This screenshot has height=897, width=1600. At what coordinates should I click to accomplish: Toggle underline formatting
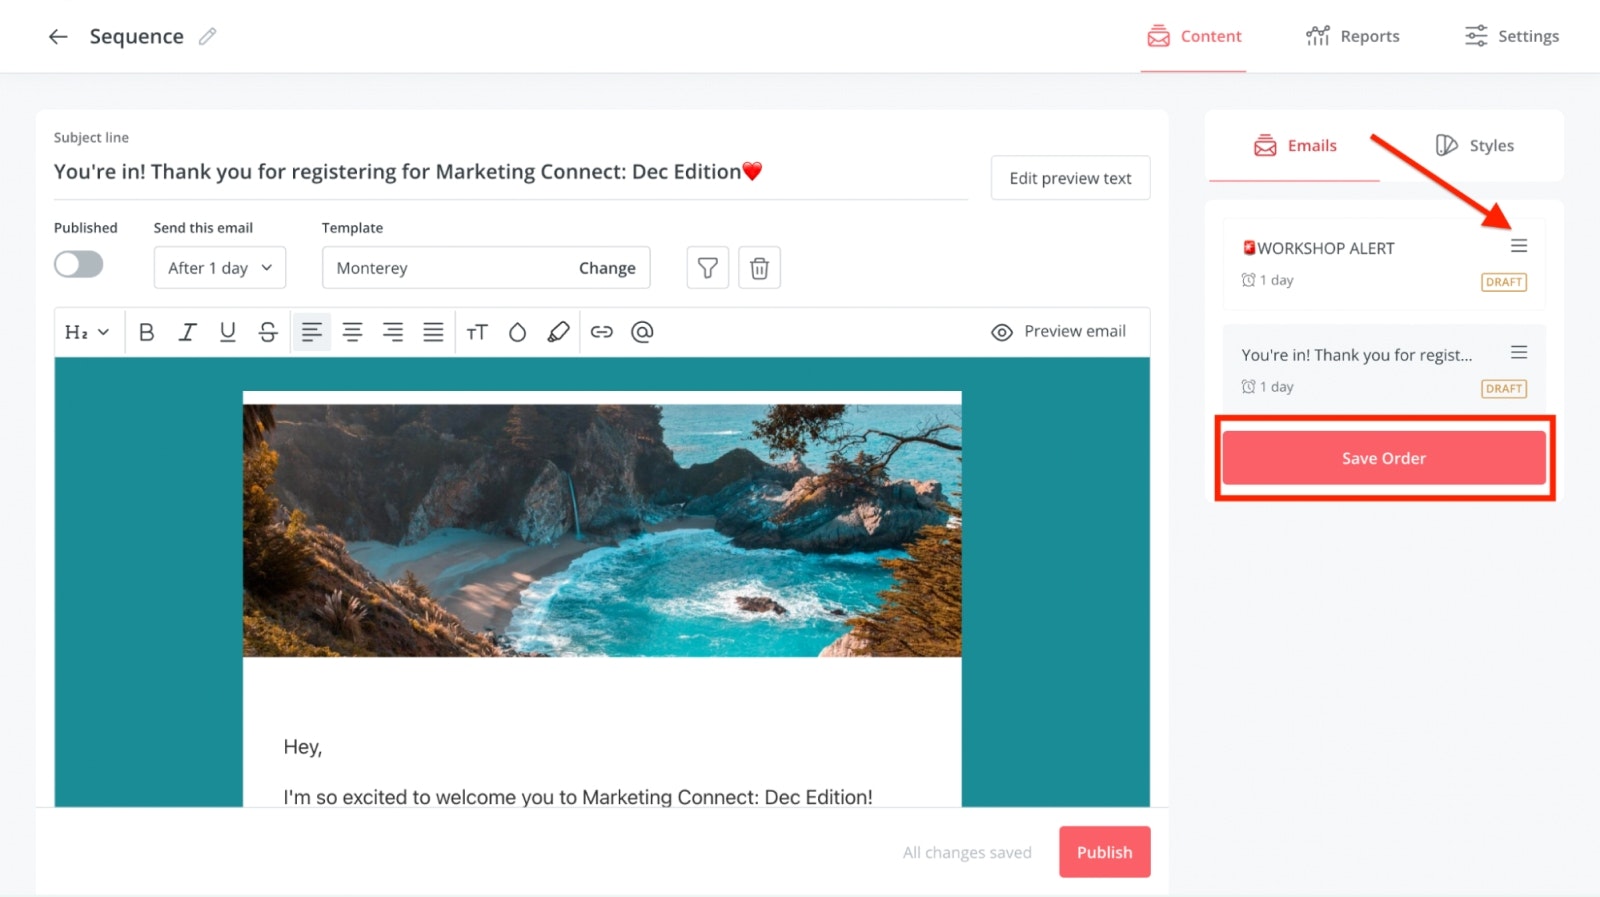228,332
